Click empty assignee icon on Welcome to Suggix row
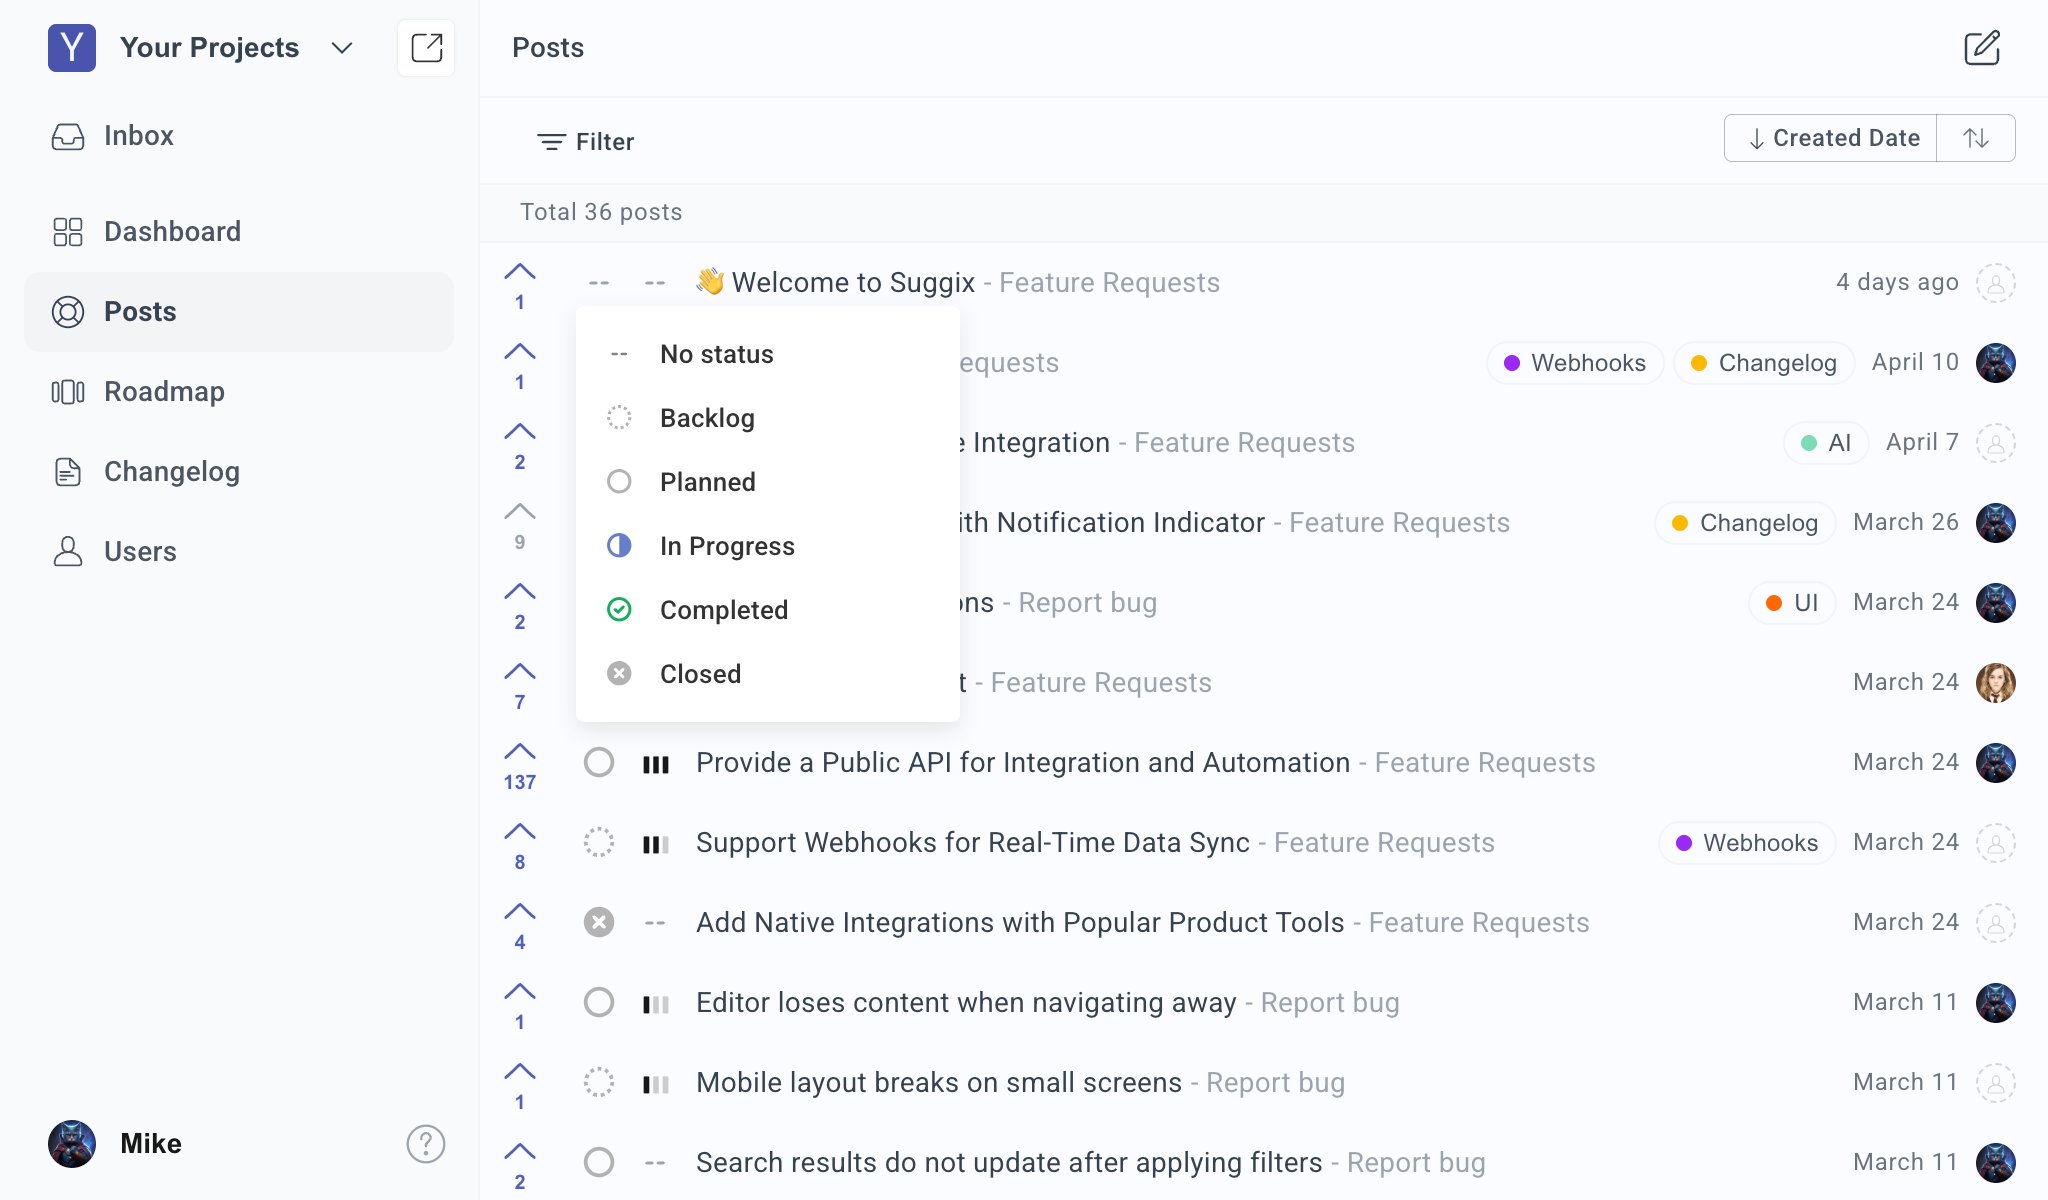Viewport: 2048px width, 1200px height. (1996, 283)
